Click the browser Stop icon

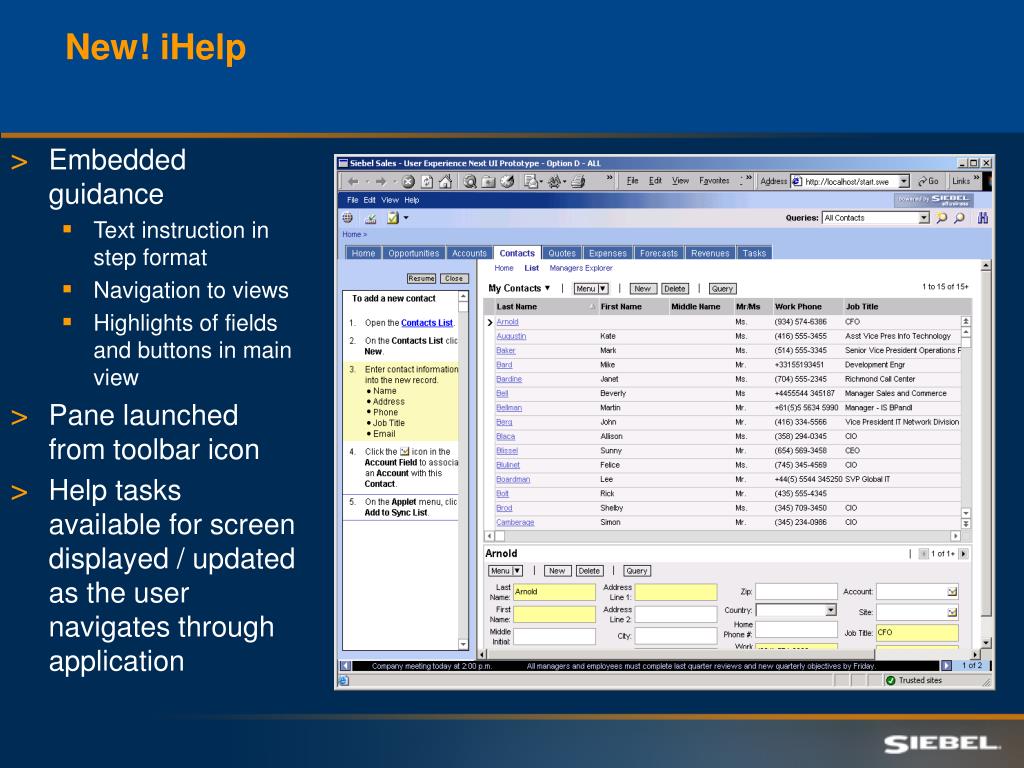pyautogui.click(x=408, y=182)
